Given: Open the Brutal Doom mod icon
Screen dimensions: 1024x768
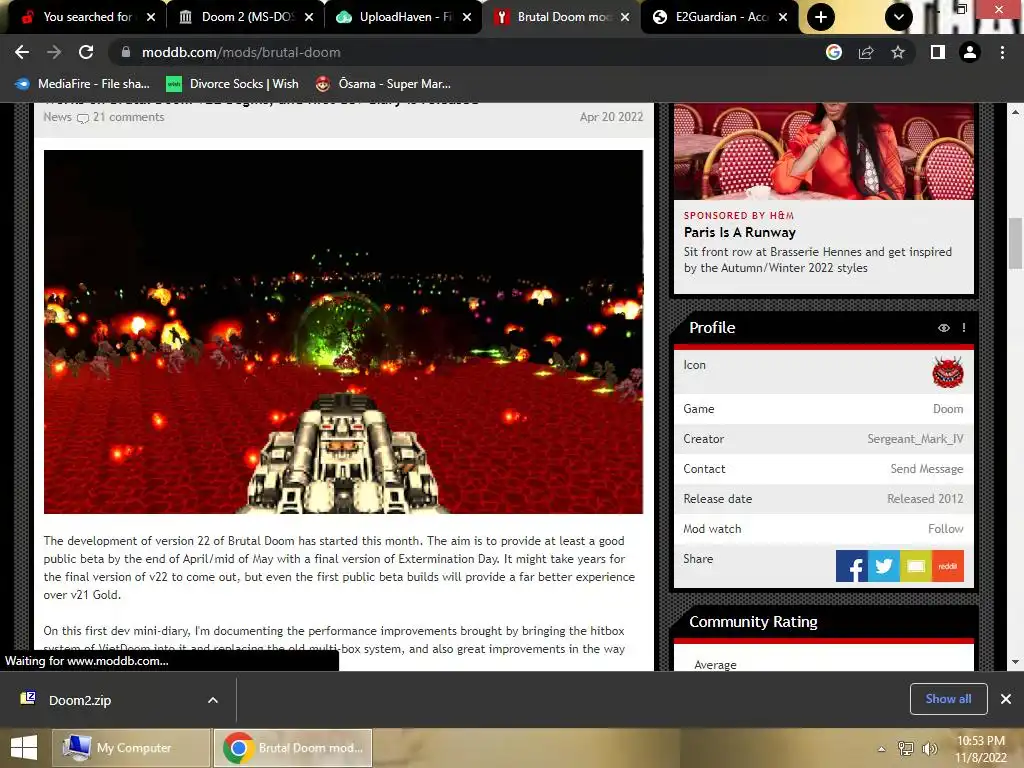Looking at the screenshot, I should click(x=948, y=372).
